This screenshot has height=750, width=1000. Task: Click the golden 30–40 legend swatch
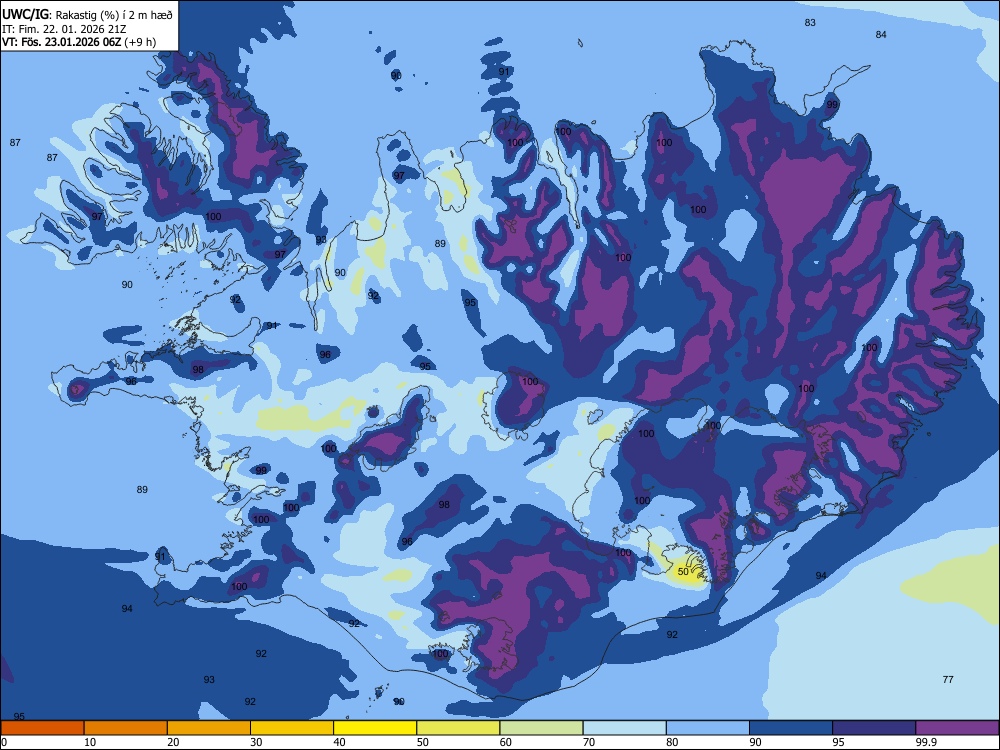click(292, 728)
